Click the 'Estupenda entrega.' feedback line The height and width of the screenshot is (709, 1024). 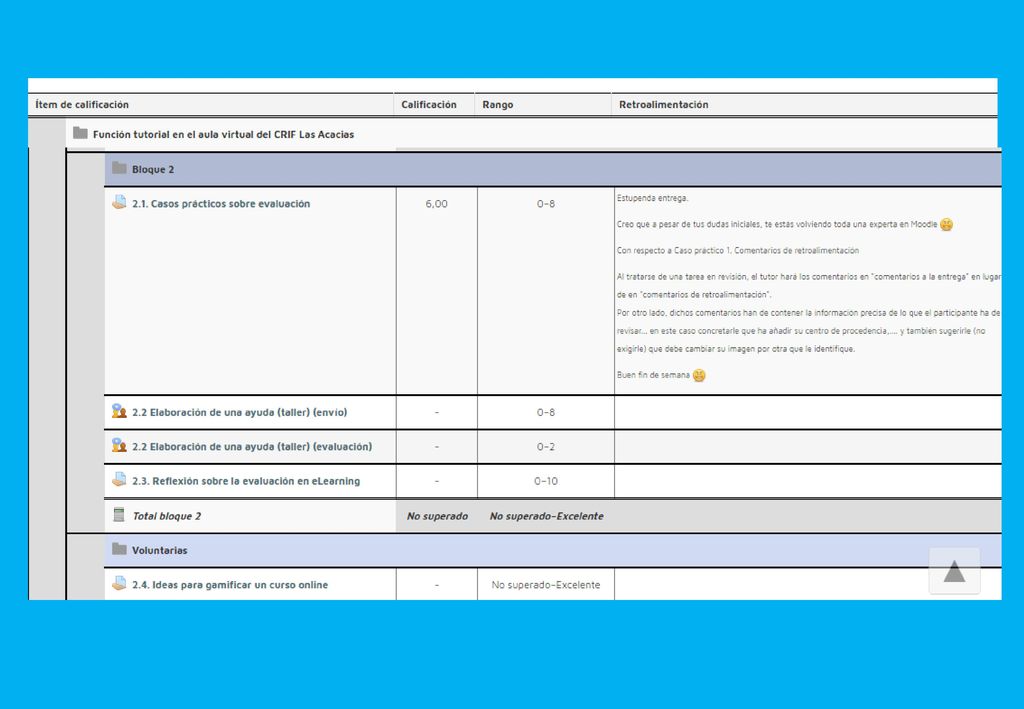[652, 198]
